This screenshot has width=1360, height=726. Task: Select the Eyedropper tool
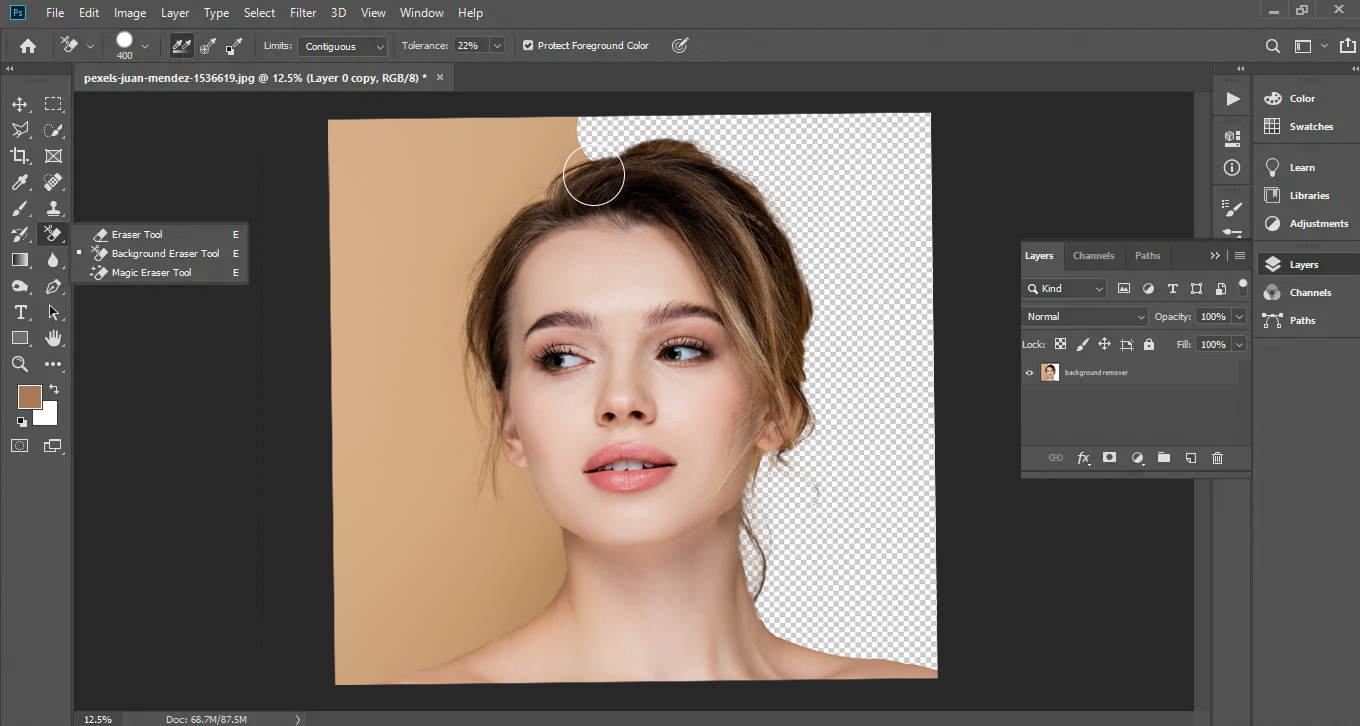[x=20, y=182]
